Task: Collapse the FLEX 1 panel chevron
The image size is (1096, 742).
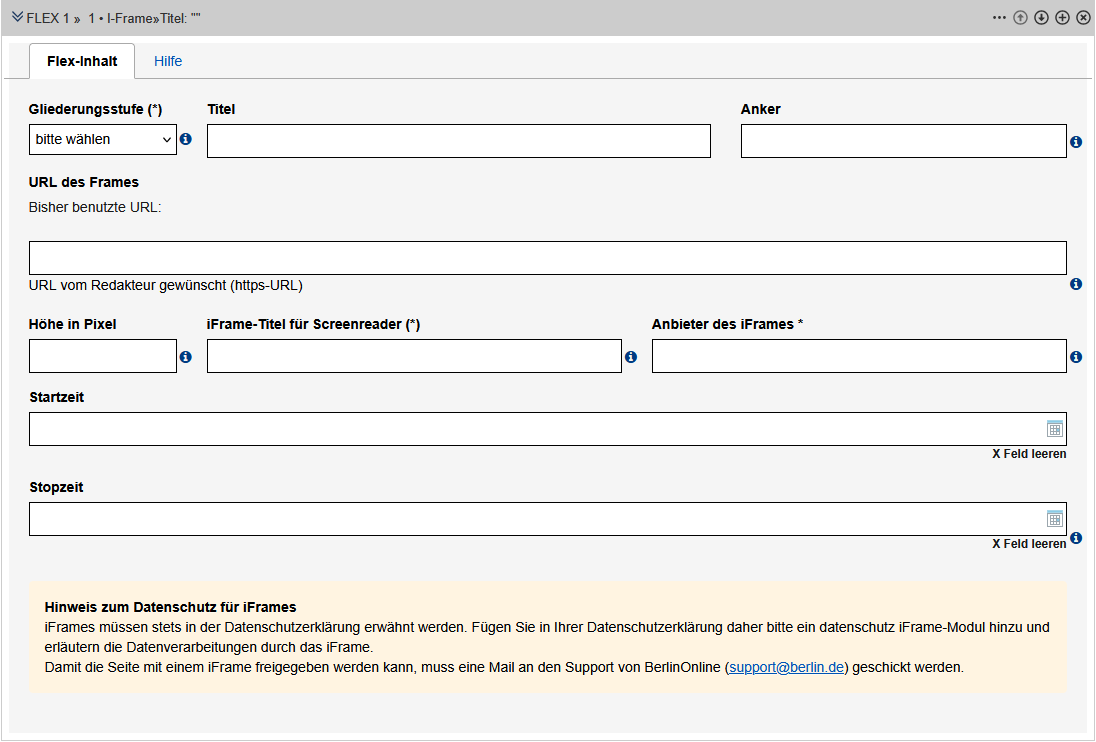Action: (17, 17)
